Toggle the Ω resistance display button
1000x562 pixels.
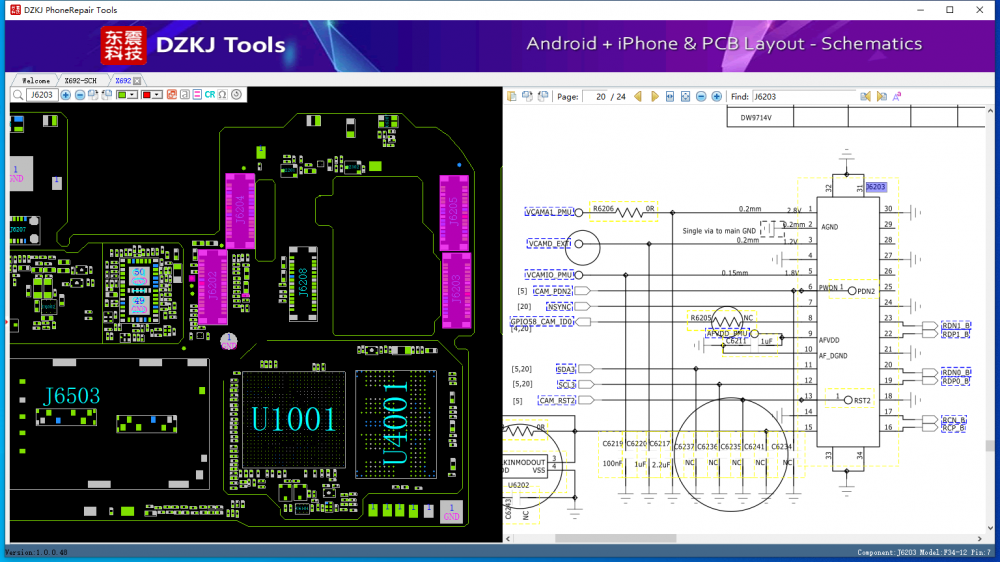pos(223,95)
